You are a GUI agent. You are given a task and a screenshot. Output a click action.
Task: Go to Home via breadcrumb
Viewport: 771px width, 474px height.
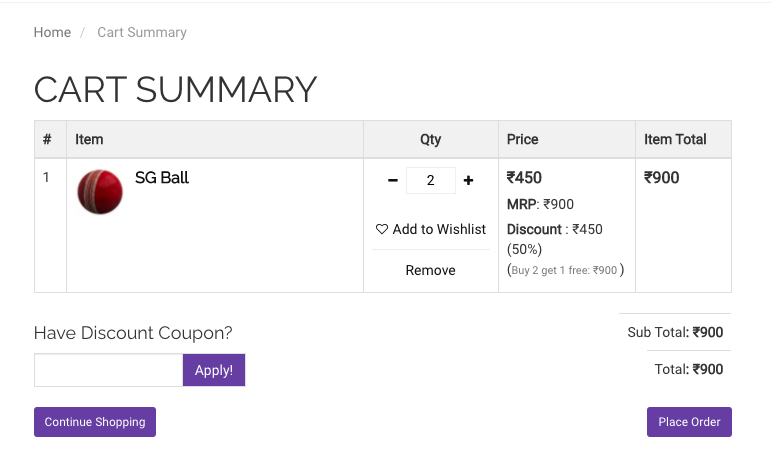tap(52, 32)
